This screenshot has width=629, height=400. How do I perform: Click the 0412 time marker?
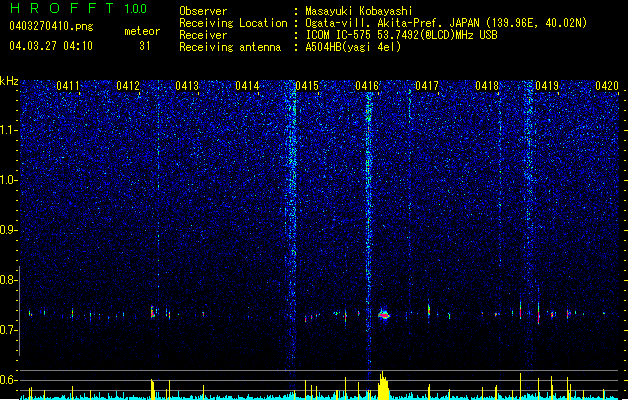click(128, 86)
